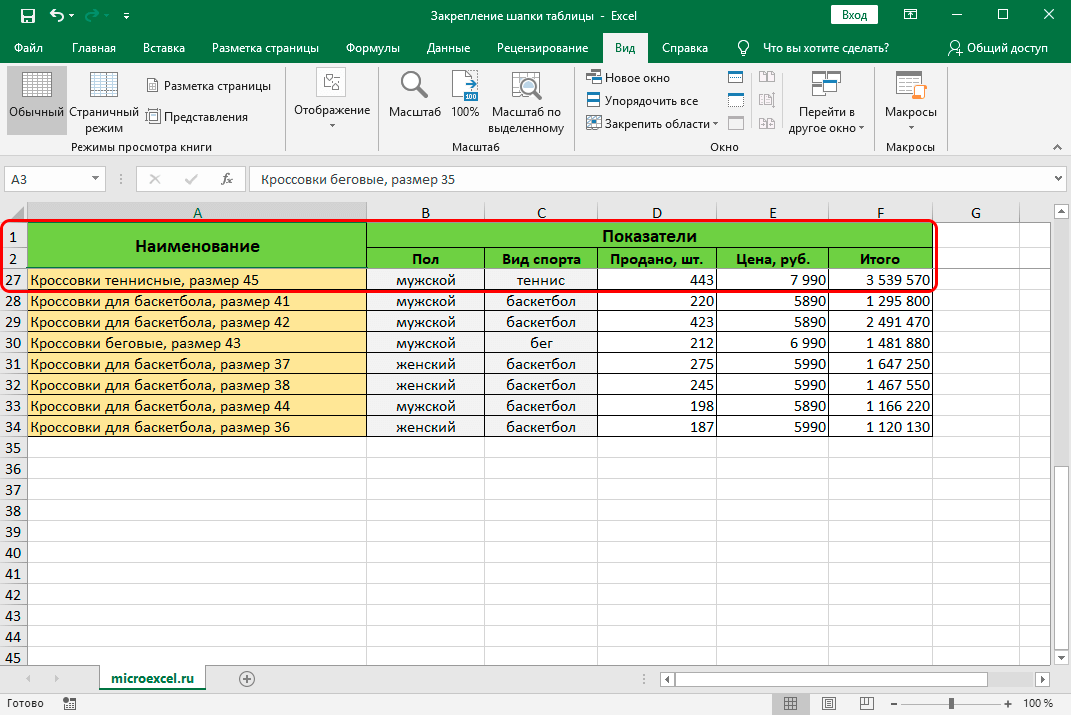
Task: Switch to the Главная tab
Action: click(x=94, y=48)
